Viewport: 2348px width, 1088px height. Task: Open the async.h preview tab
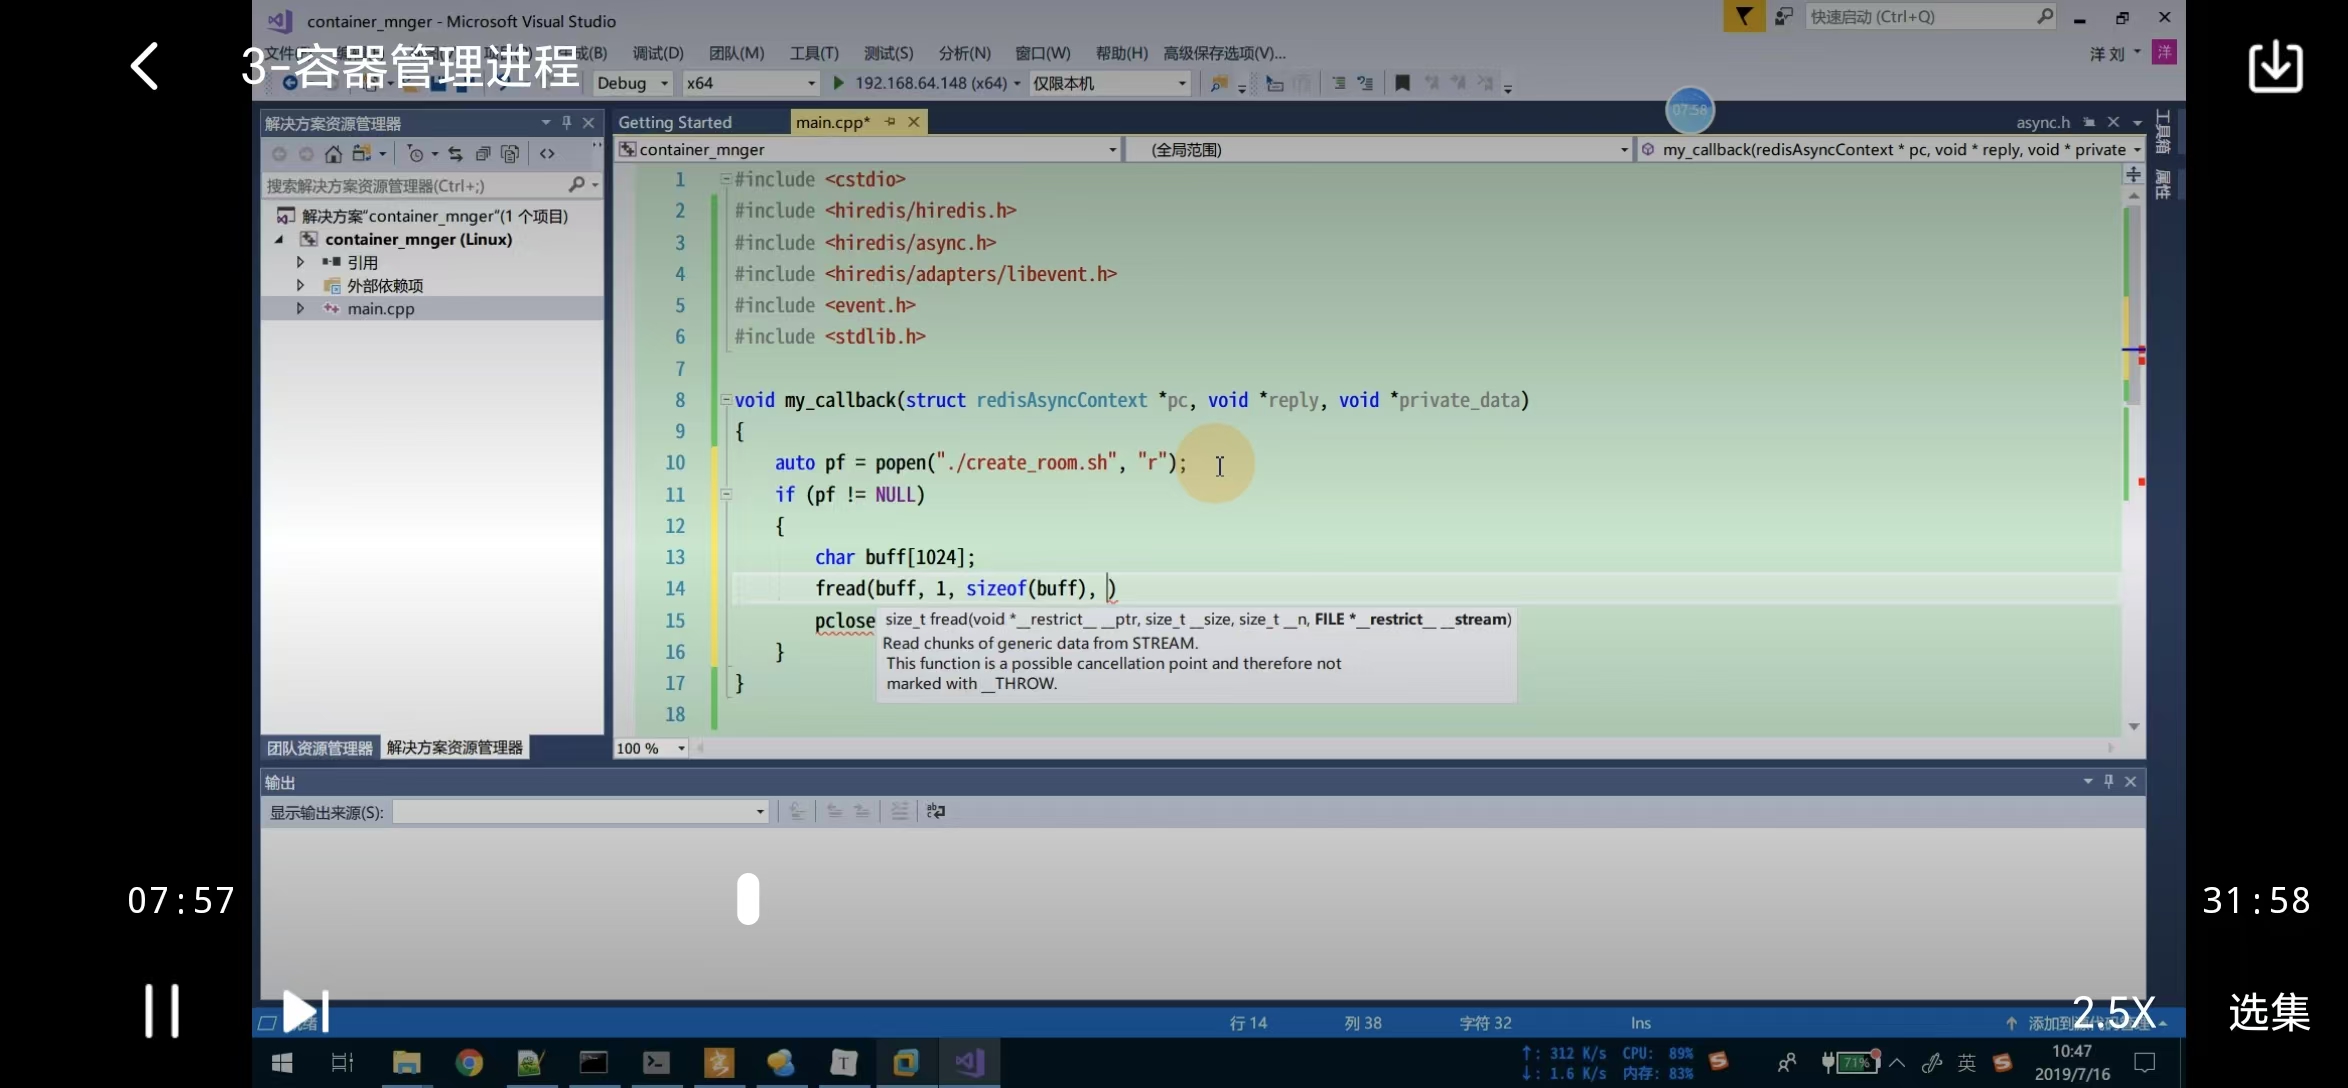pyautogui.click(x=2042, y=122)
